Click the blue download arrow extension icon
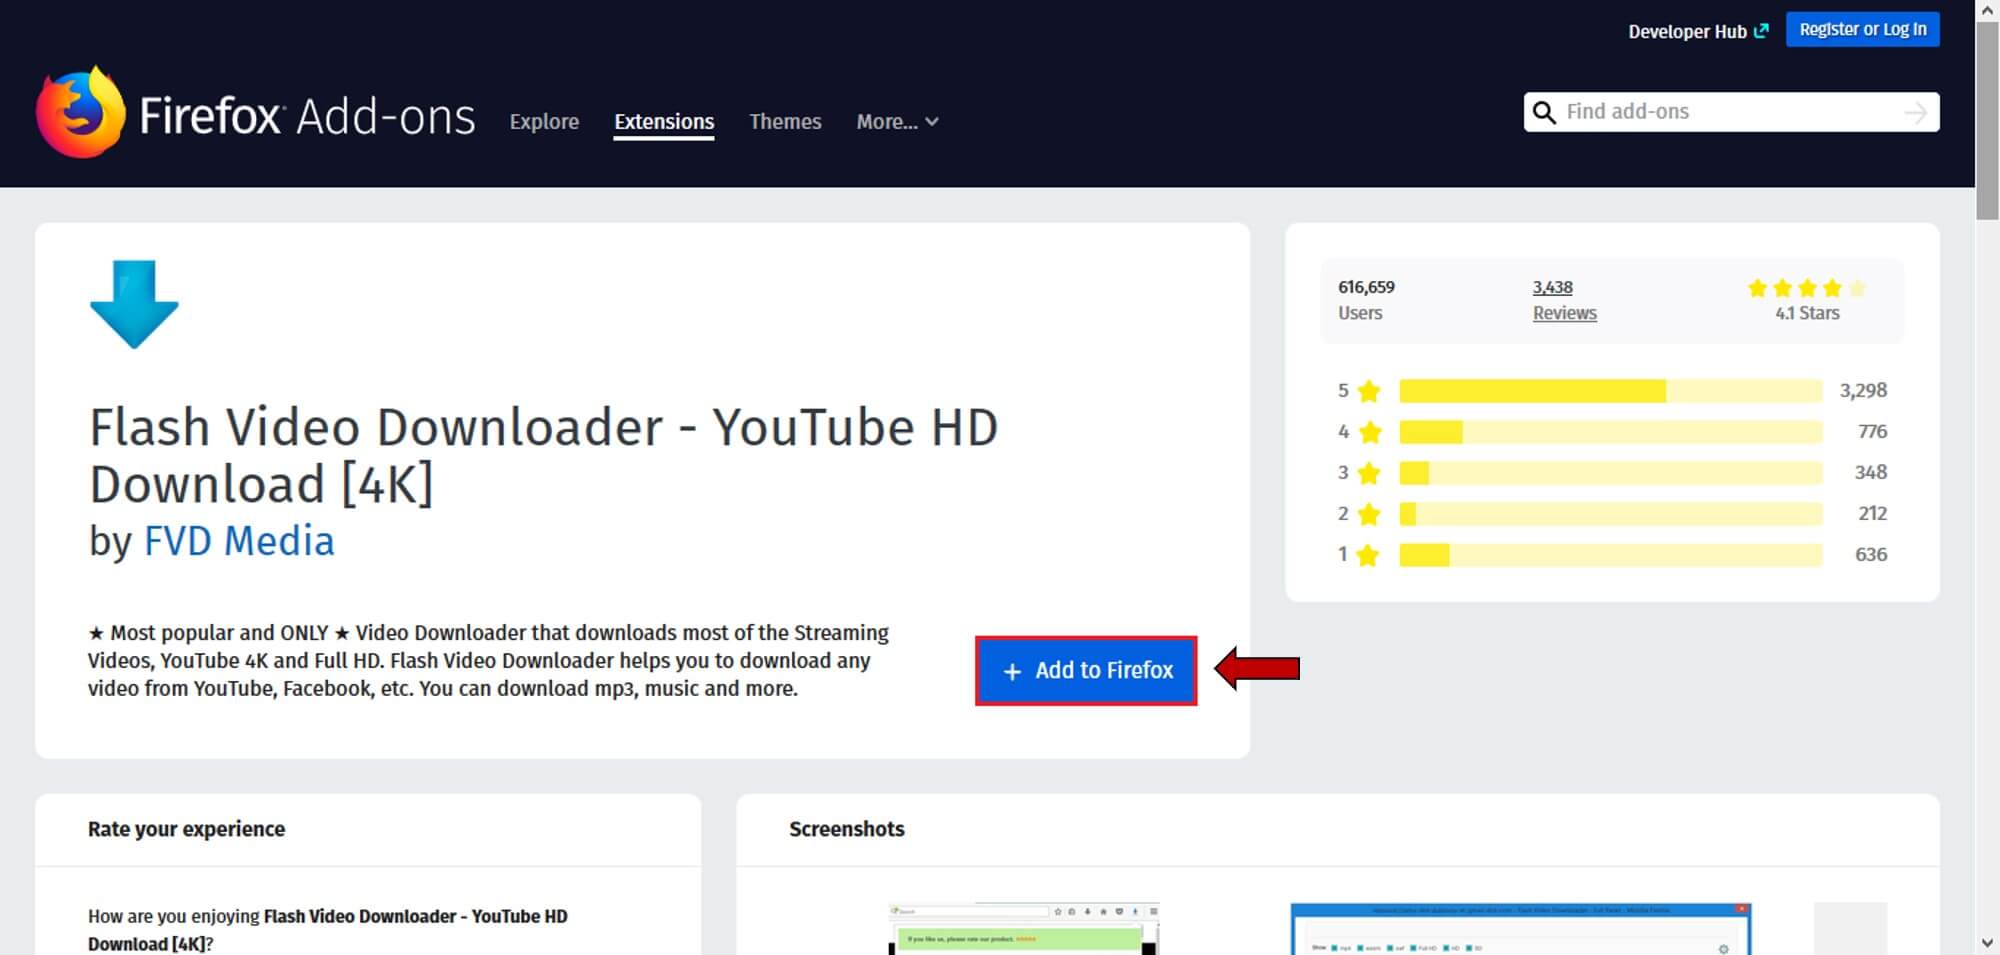 click(x=134, y=304)
